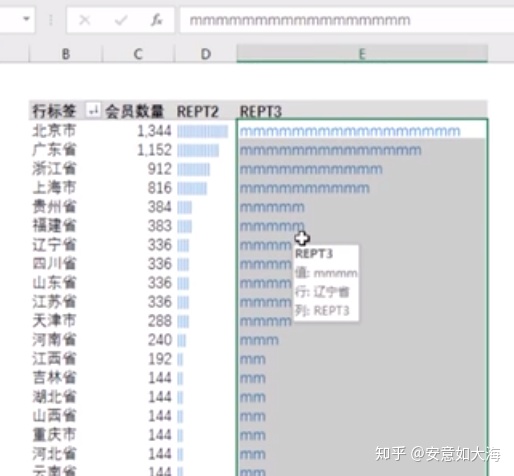Screen dimensions: 514x476
Task: Click the 会员数量 header cell
Action: click(x=134, y=111)
